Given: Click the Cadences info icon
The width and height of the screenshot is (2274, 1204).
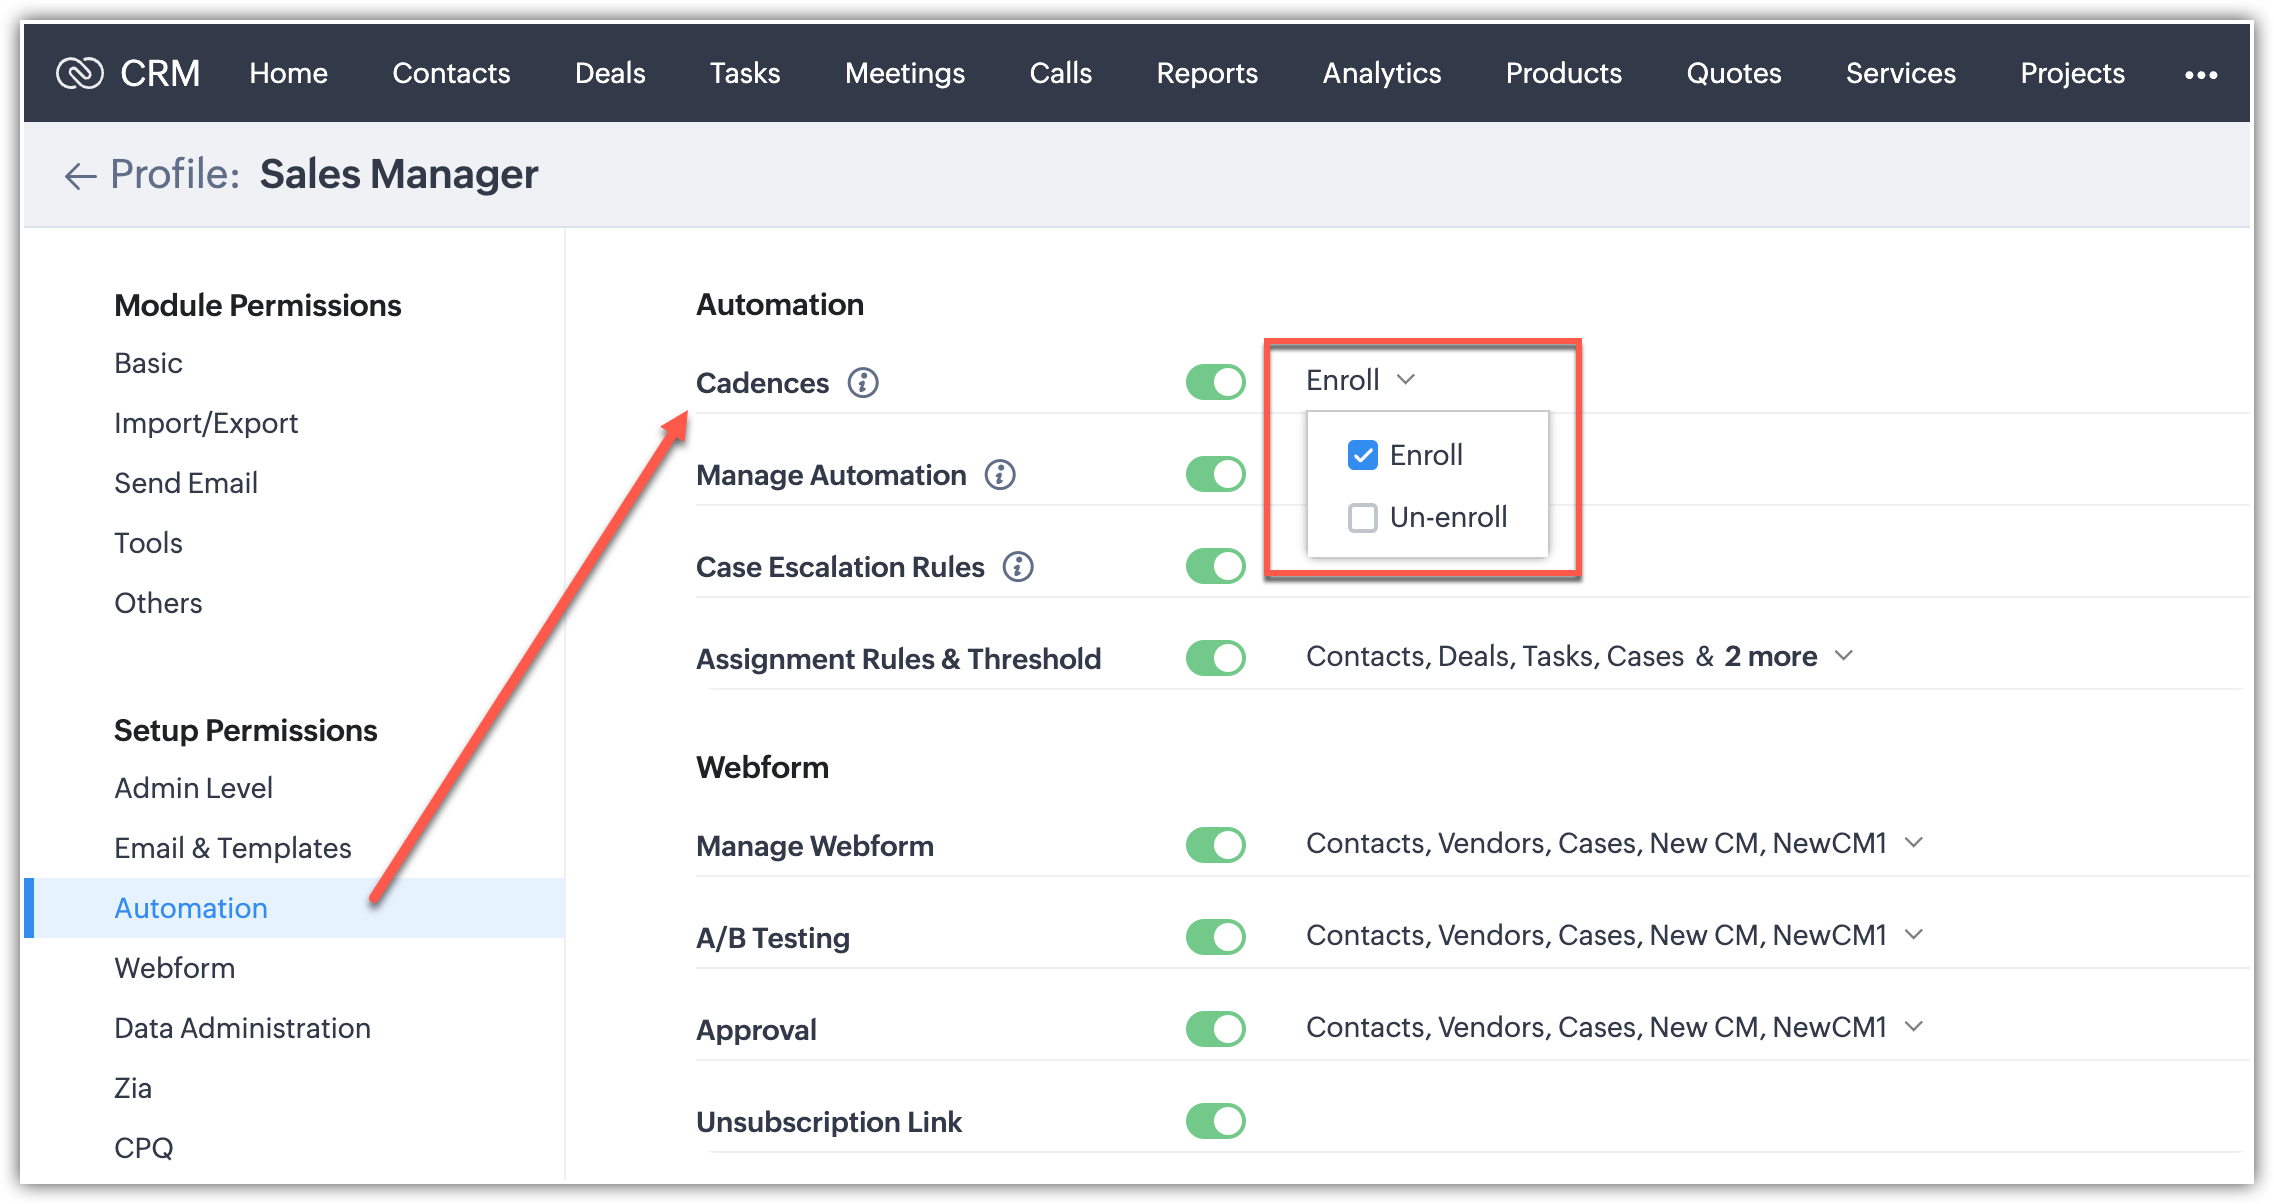Looking at the screenshot, I should (x=862, y=382).
